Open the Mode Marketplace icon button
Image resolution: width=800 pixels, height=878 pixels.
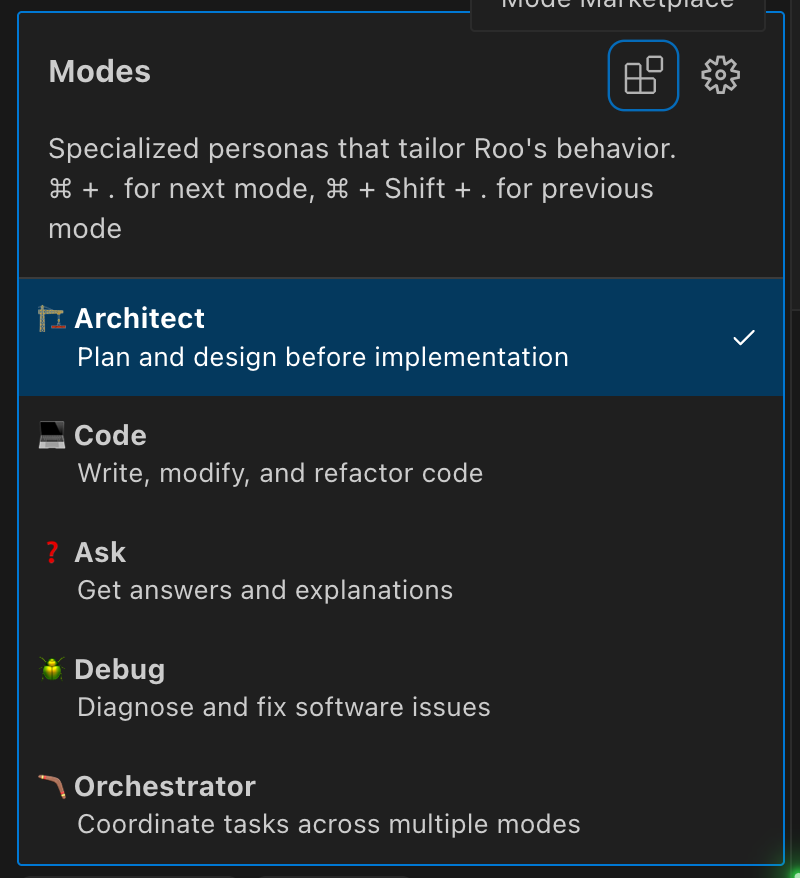tap(643, 76)
